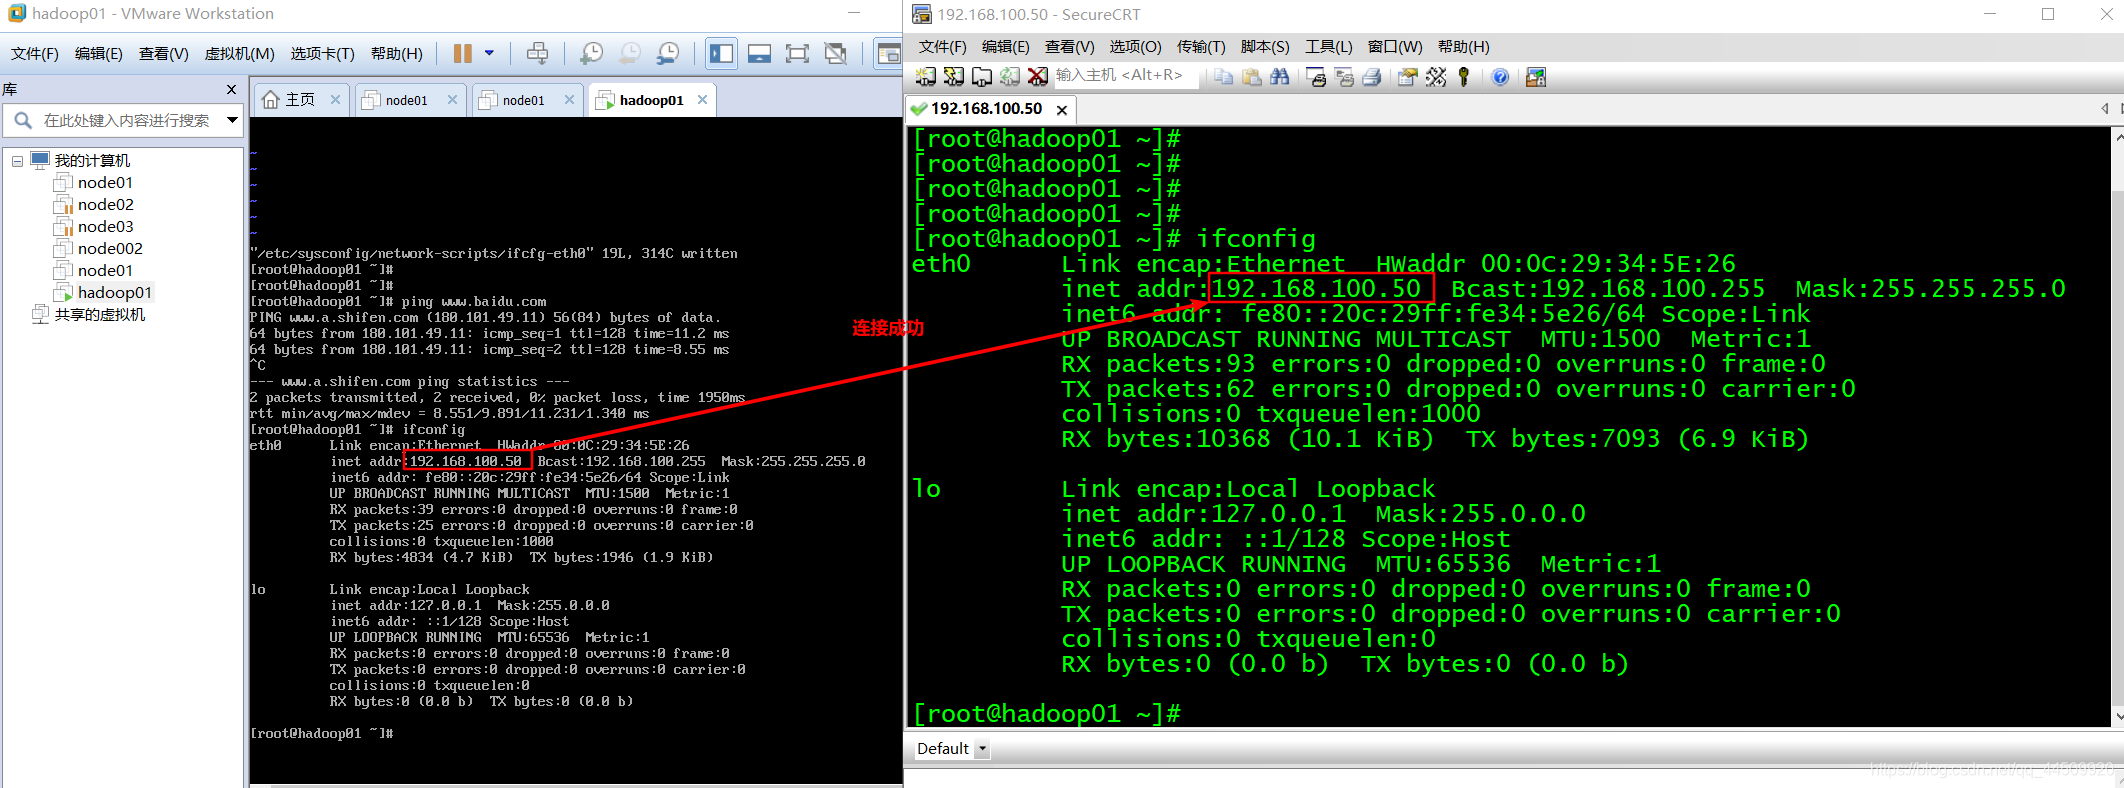Collapse the 我的计算机 tree node
2124x788 pixels.
tap(17, 161)
